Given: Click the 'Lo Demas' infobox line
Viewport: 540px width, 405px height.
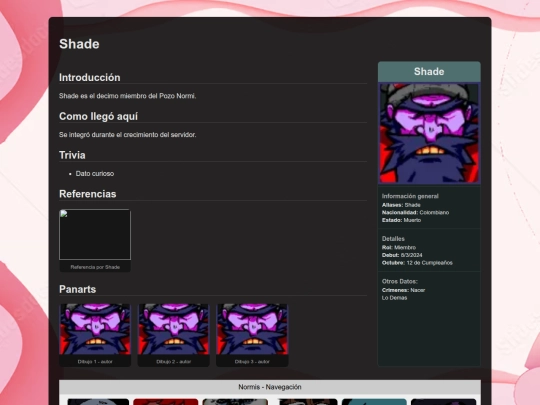Looking at the screenshot, I should 394,298.
